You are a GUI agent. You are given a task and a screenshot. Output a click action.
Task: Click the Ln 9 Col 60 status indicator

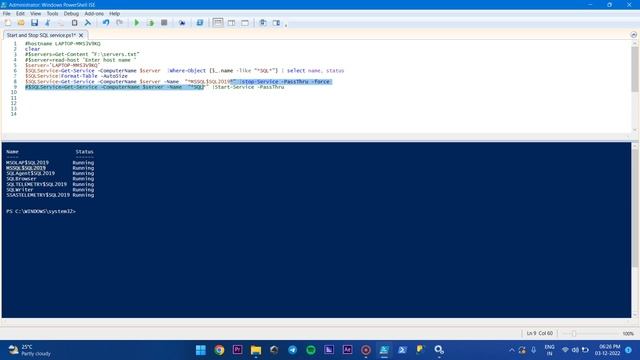tap(540, 333)
